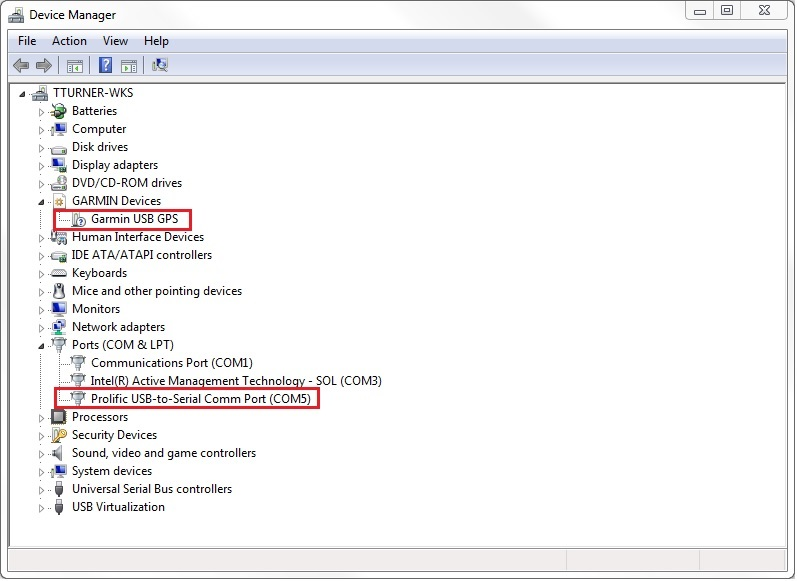Select Prolific USB-to-Serial Comm Port (COM5) label
Screen dimensions: 797x581
coord(201,399)
